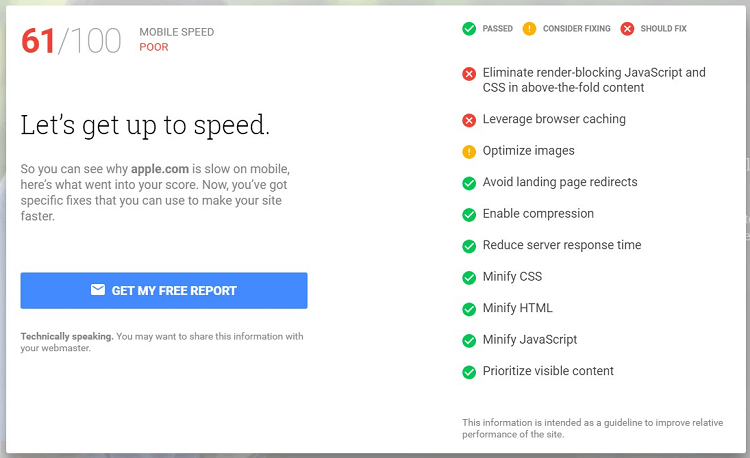Click green check beside Reduce server response time

click(x=469, y=246)
